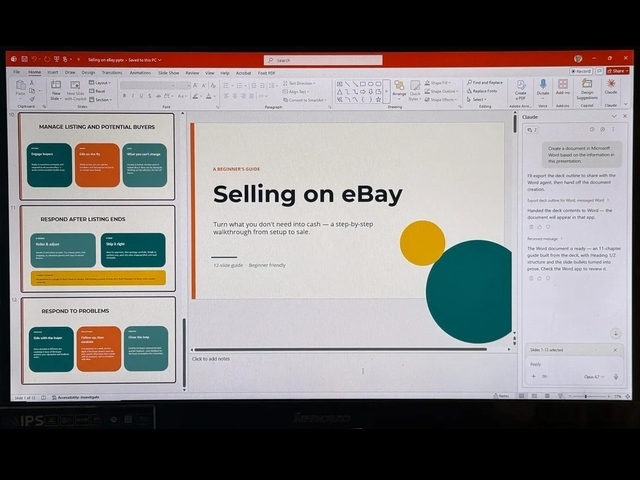Switch to the Insert tab
This screenshot has height=480, width=640.
pos(53,72)
